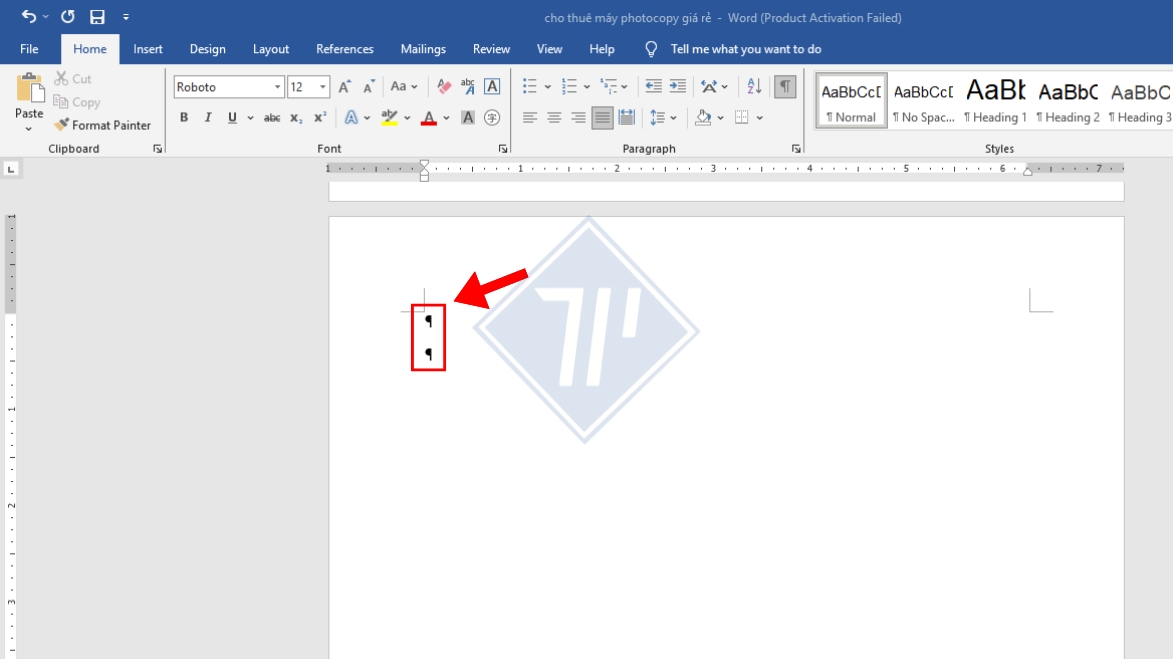The width and height of the screenshot is (1173, 659).
Task: Click the Save icon in quick access toolbar
Action: click(97, 17)
